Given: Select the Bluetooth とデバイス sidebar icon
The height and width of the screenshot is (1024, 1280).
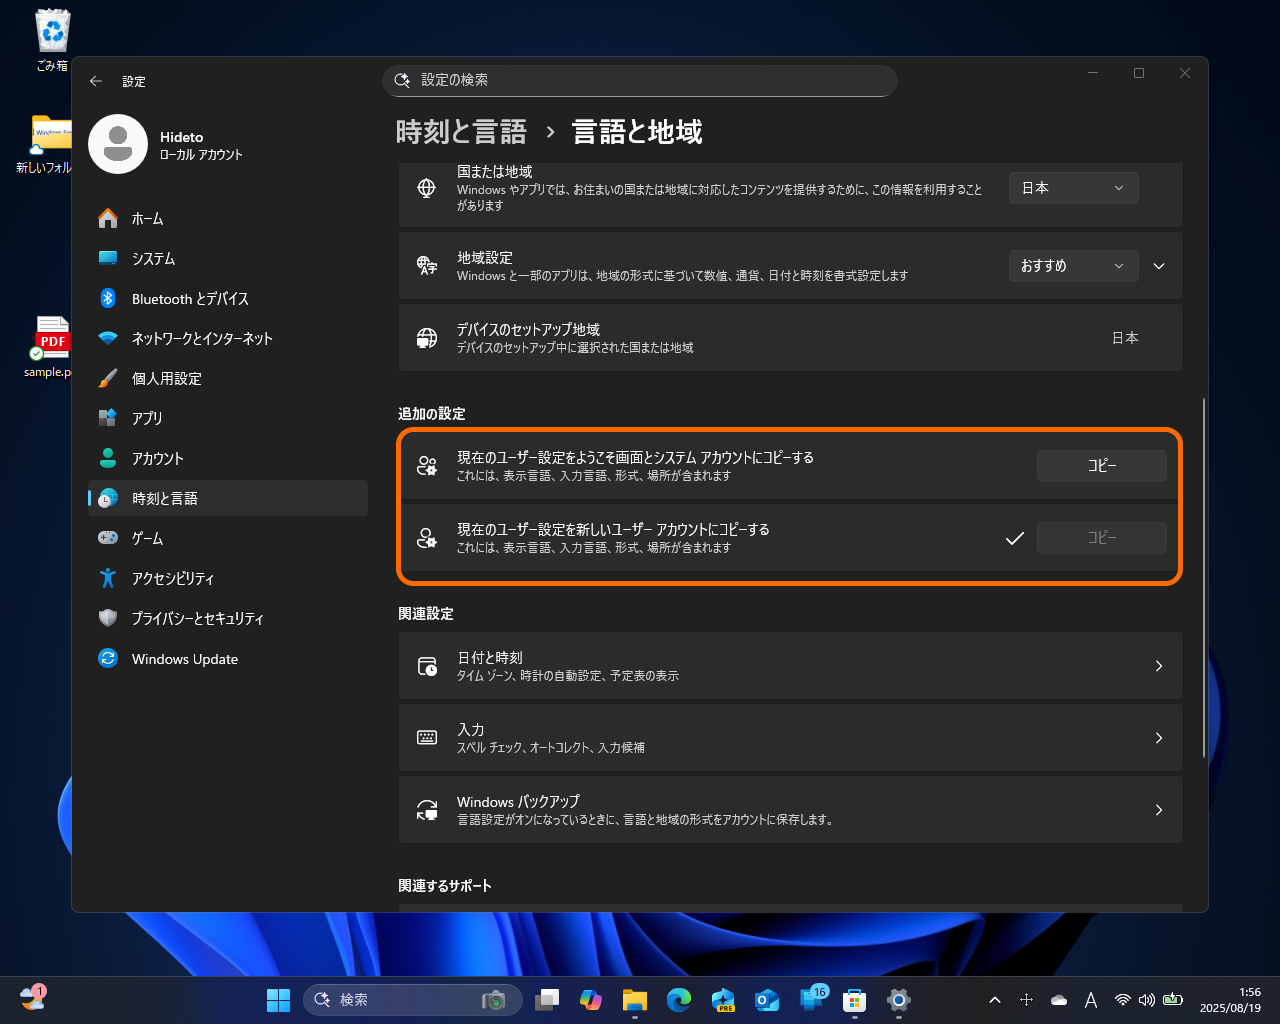Looking at the screenshot, I should pos(110,298).
